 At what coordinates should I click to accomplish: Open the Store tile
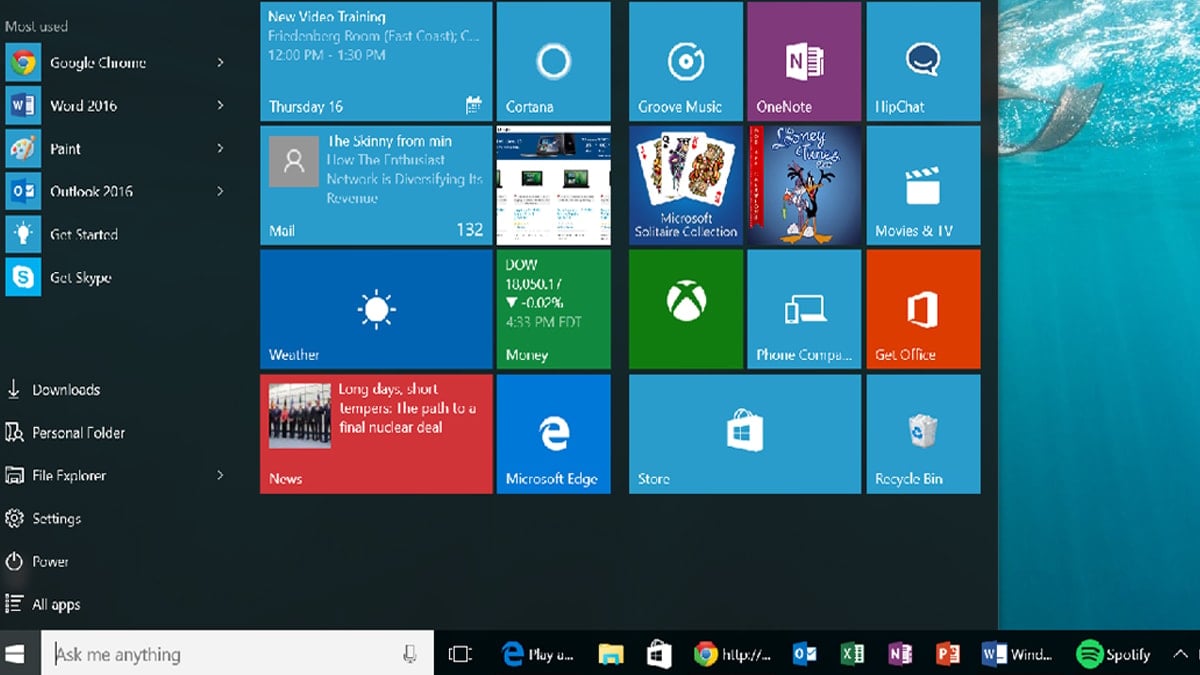[x=744, y=434]
